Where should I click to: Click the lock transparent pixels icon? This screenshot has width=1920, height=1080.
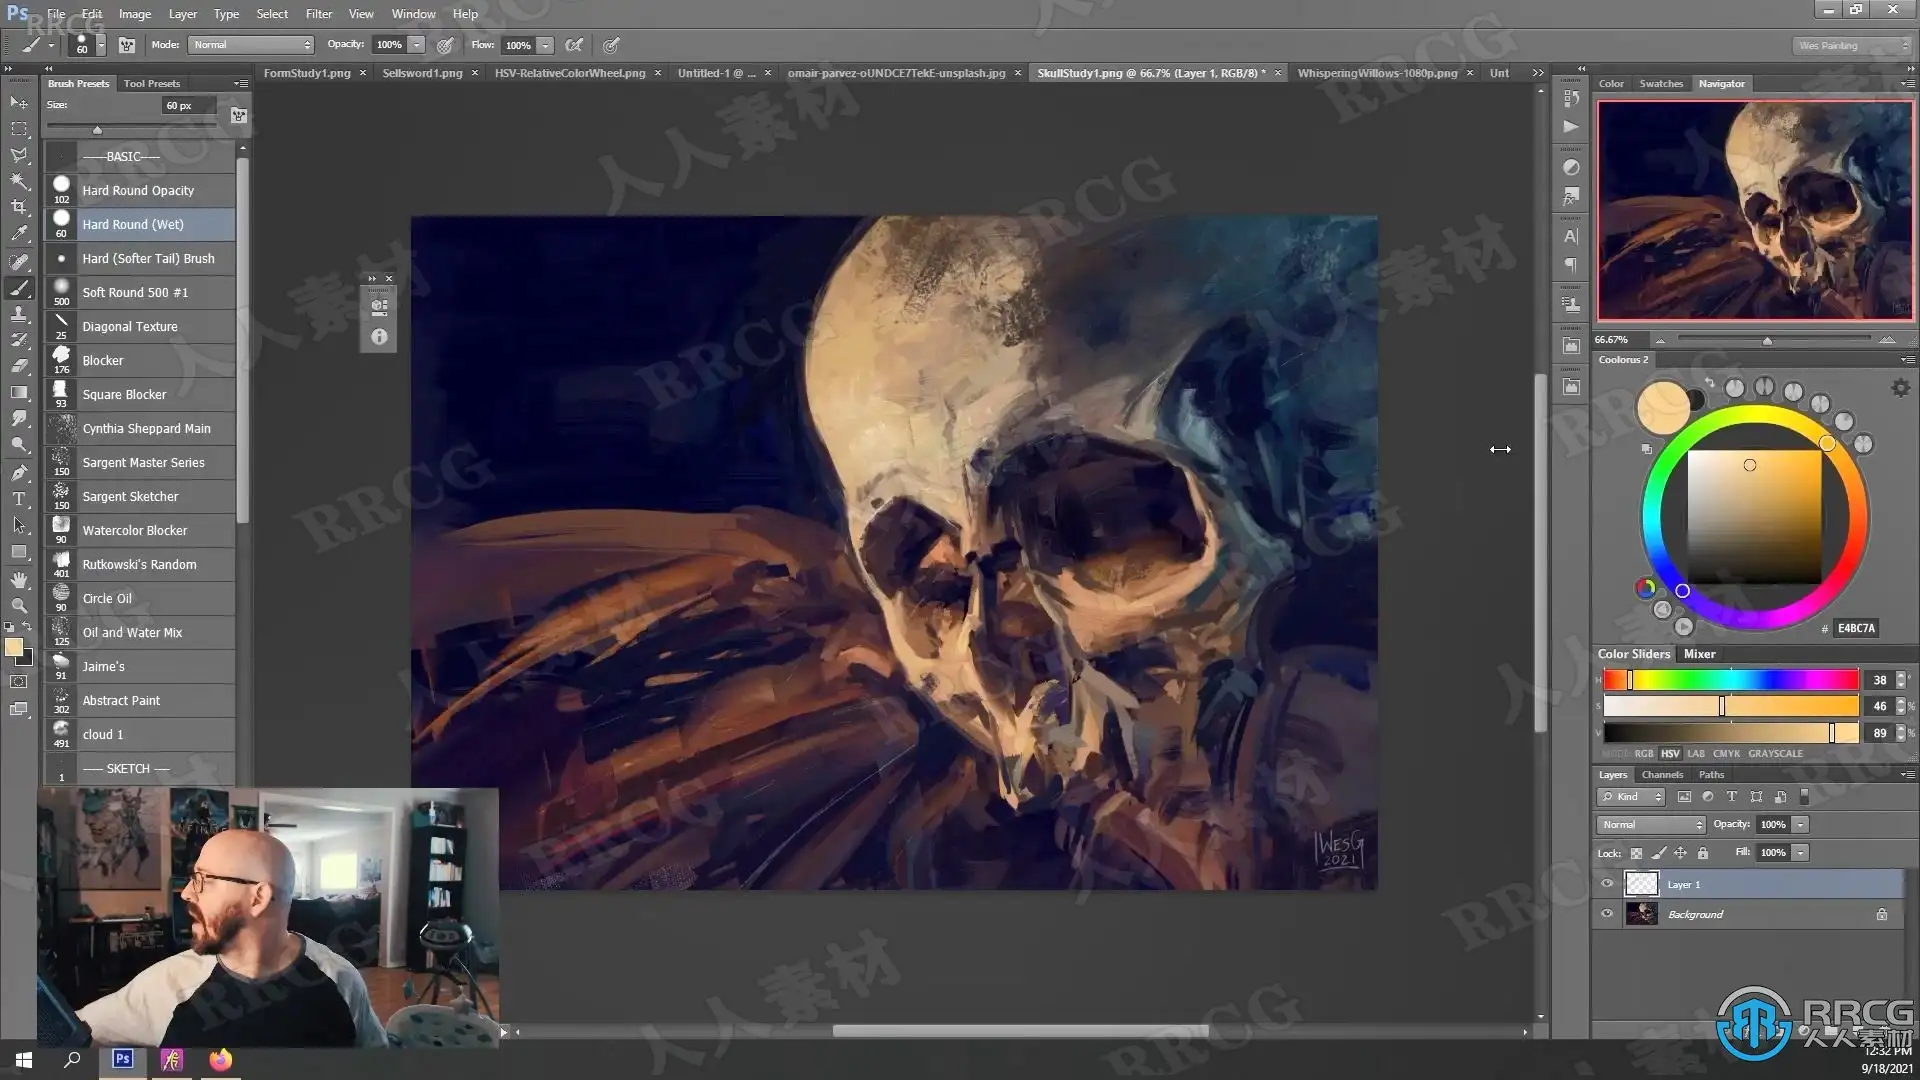tap(1636, 854)
